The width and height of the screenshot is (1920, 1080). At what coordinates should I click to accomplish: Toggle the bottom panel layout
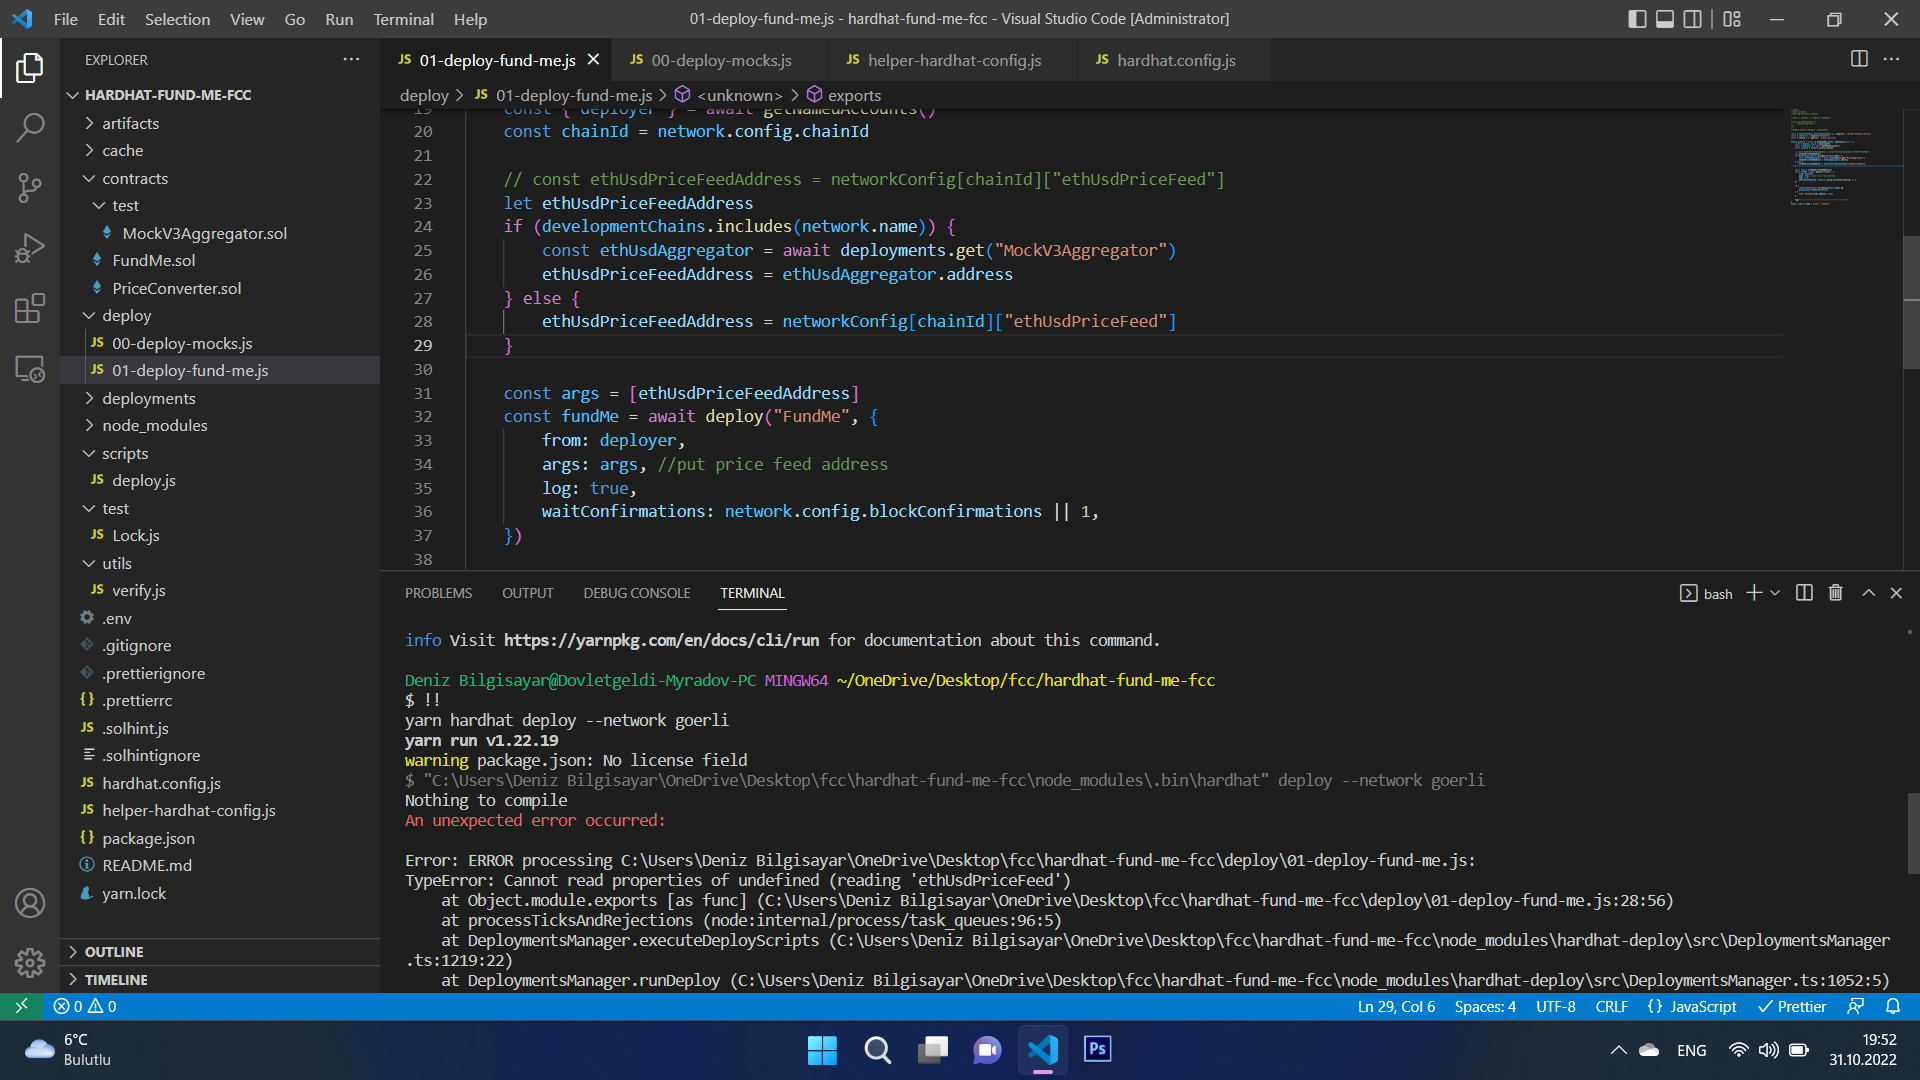coord(1665,19)
